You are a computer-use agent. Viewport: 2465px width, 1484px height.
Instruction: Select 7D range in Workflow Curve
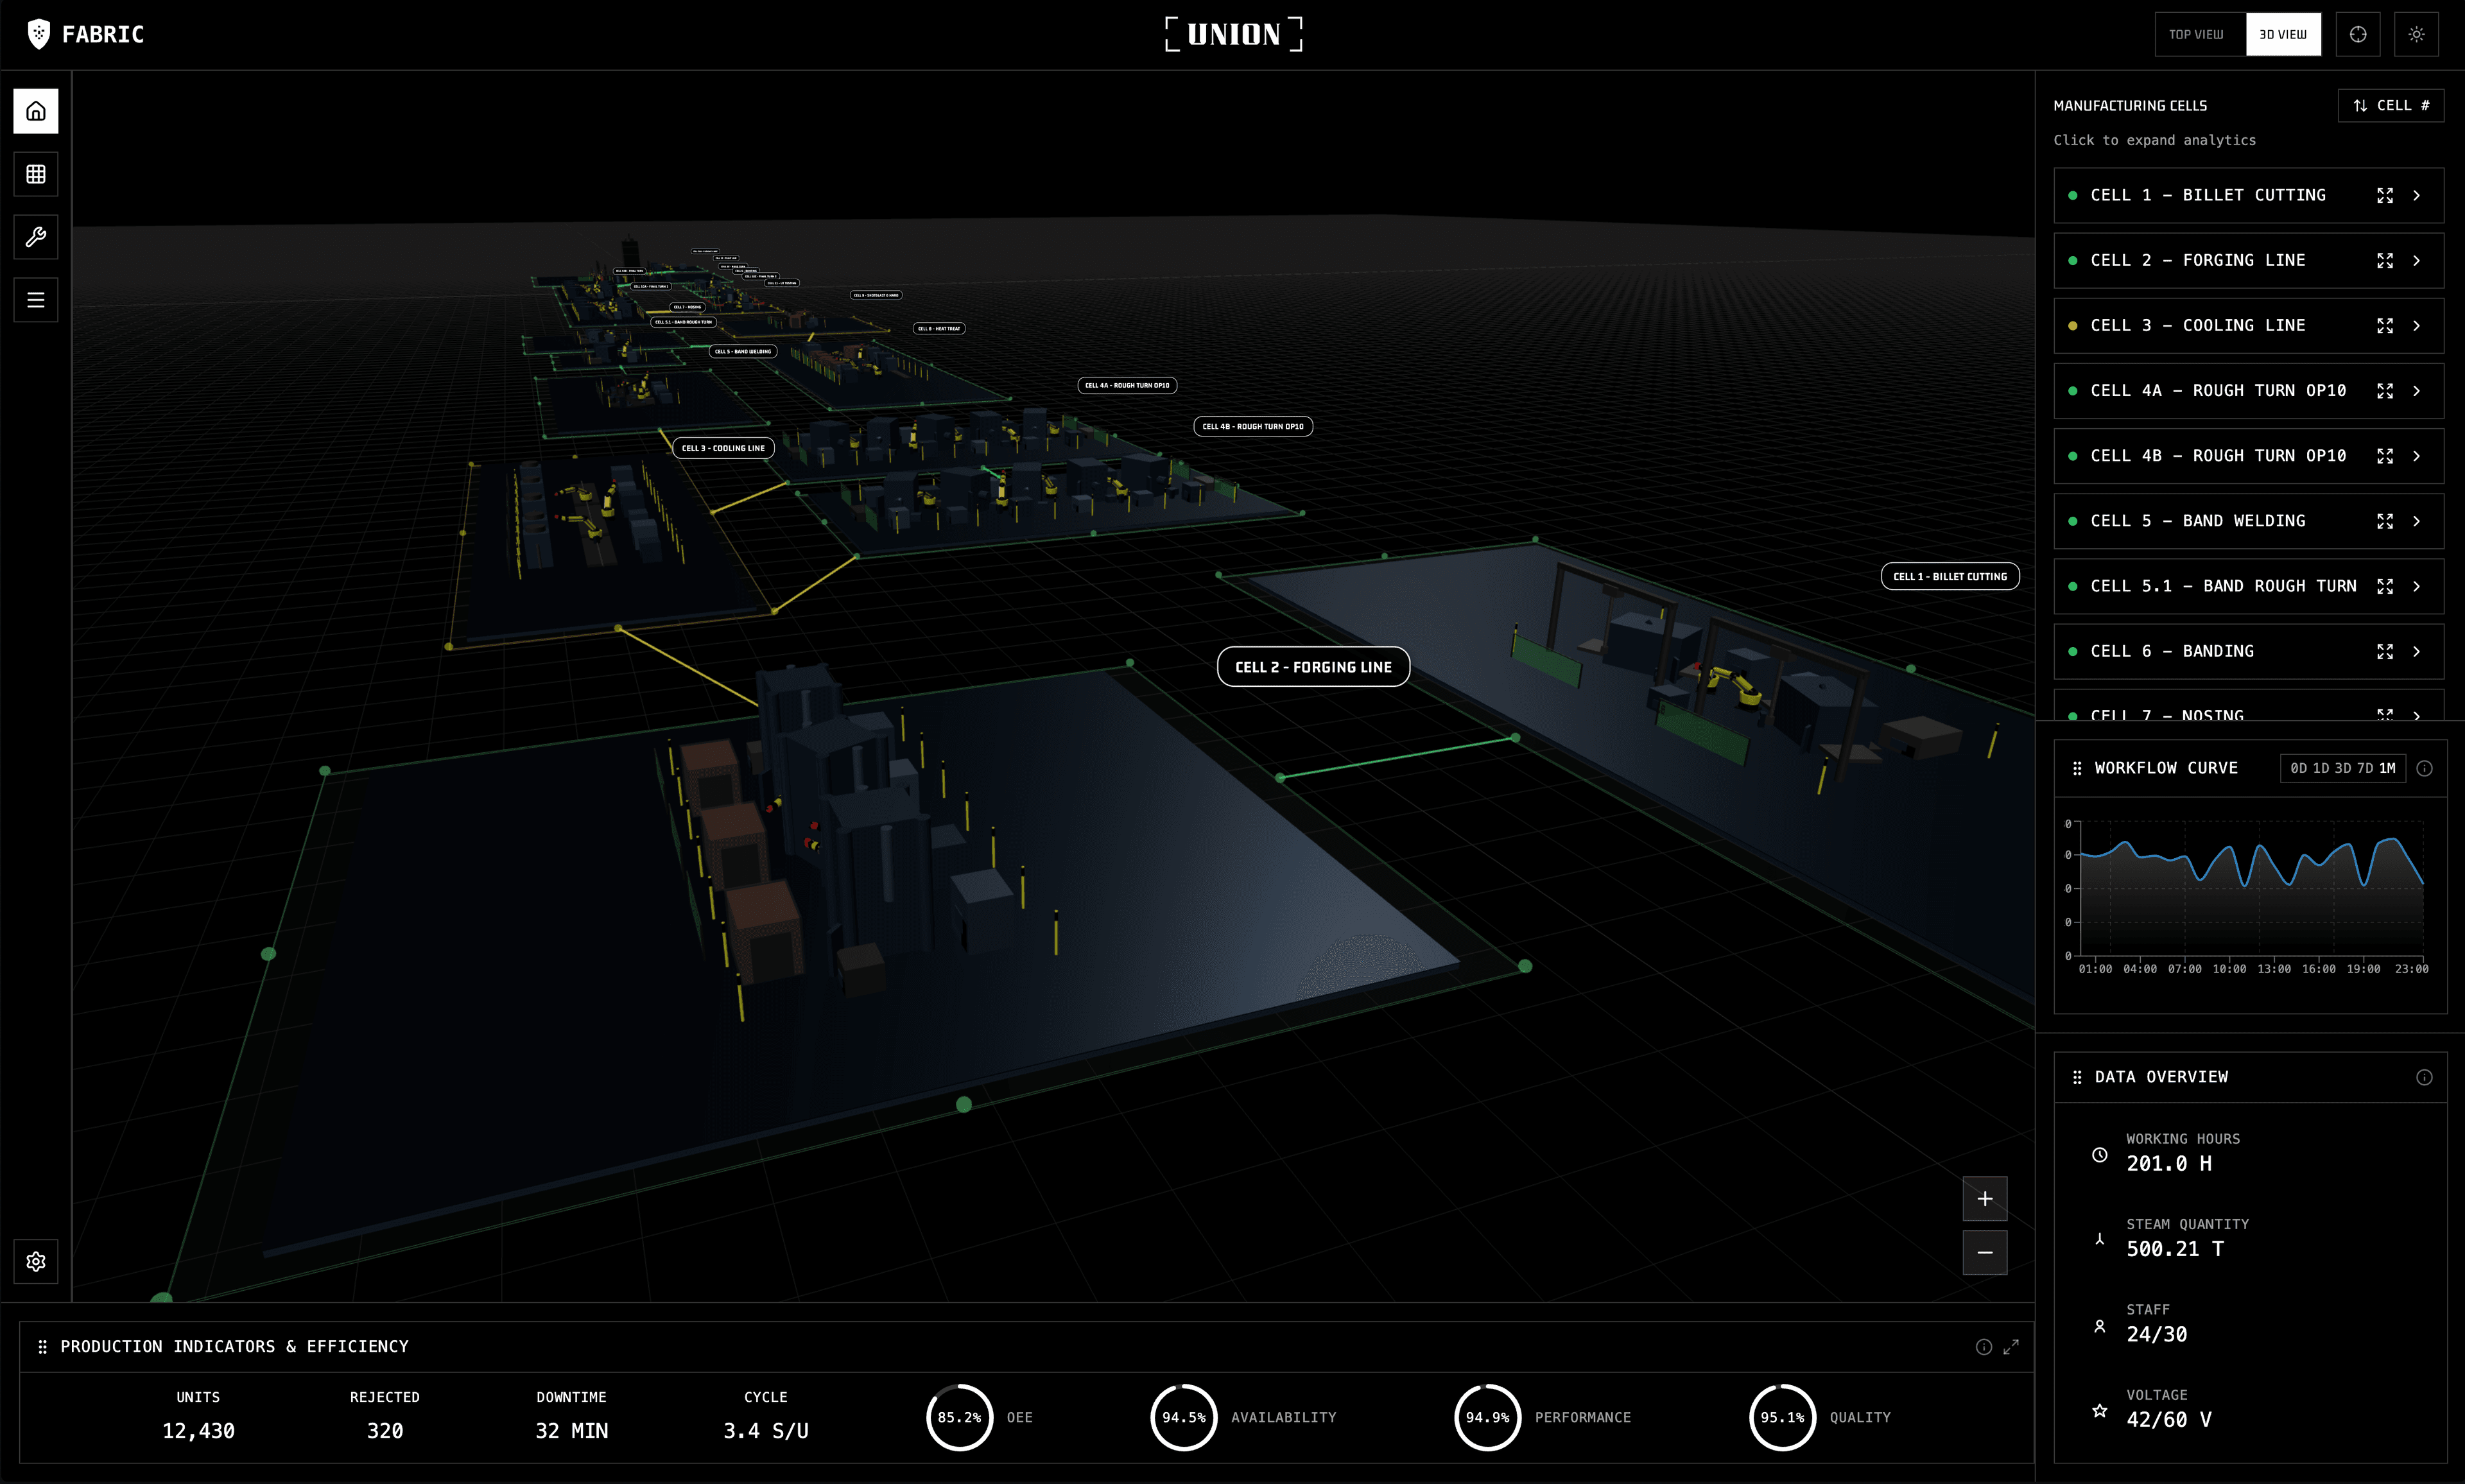(x=2365, y=768)
